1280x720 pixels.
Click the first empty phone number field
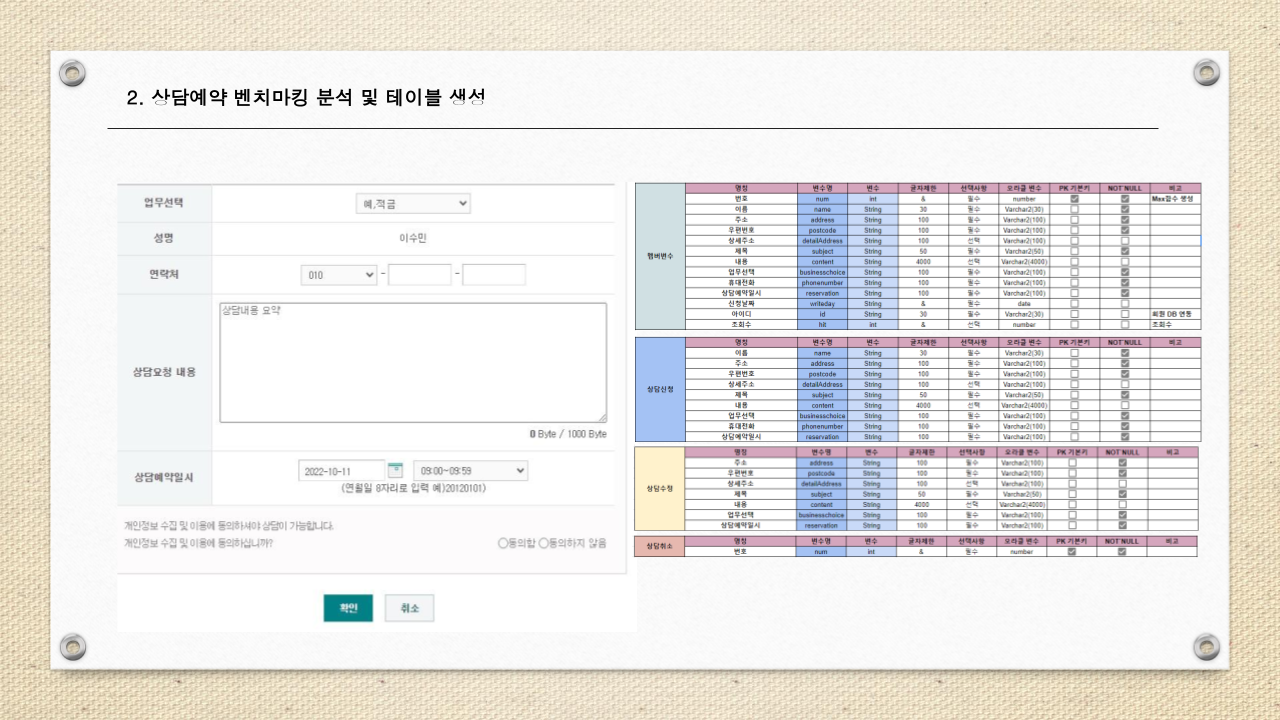[420, 273]
